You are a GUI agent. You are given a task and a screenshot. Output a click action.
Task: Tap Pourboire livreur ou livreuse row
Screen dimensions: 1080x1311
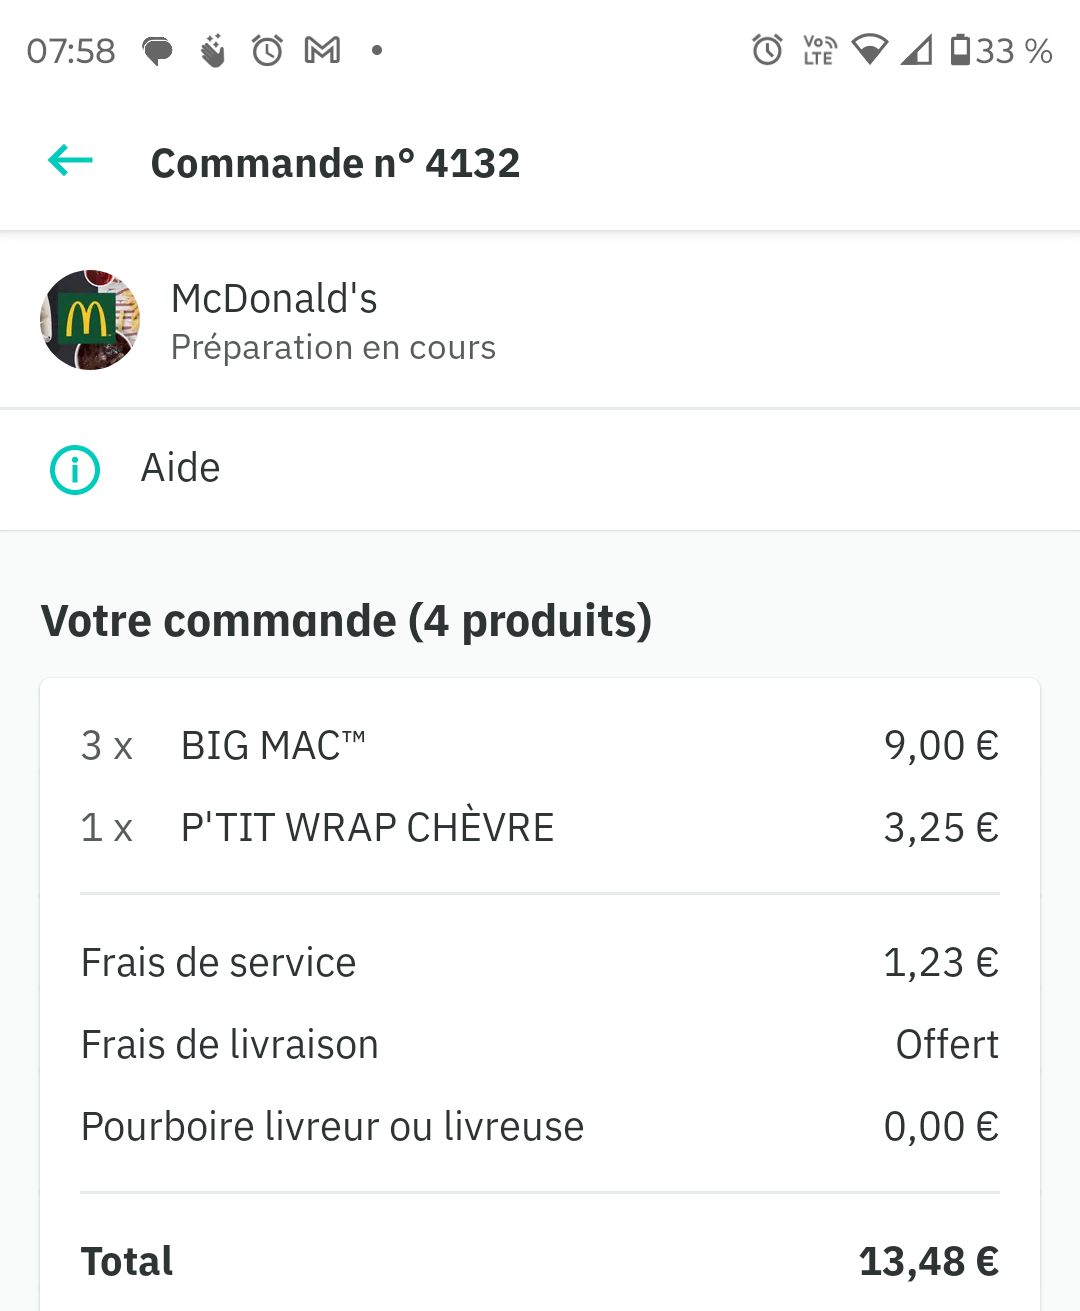540,1127
